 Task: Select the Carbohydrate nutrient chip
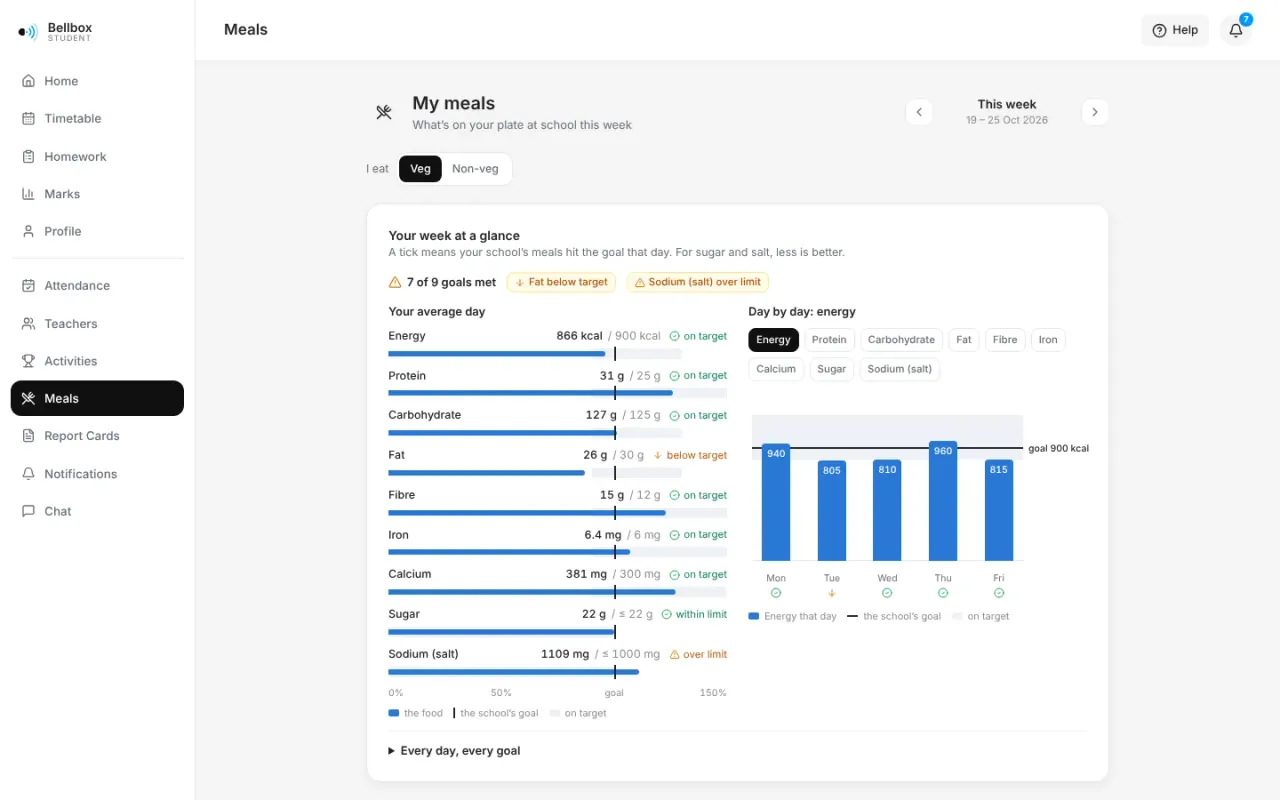click(x=901, y=340)
